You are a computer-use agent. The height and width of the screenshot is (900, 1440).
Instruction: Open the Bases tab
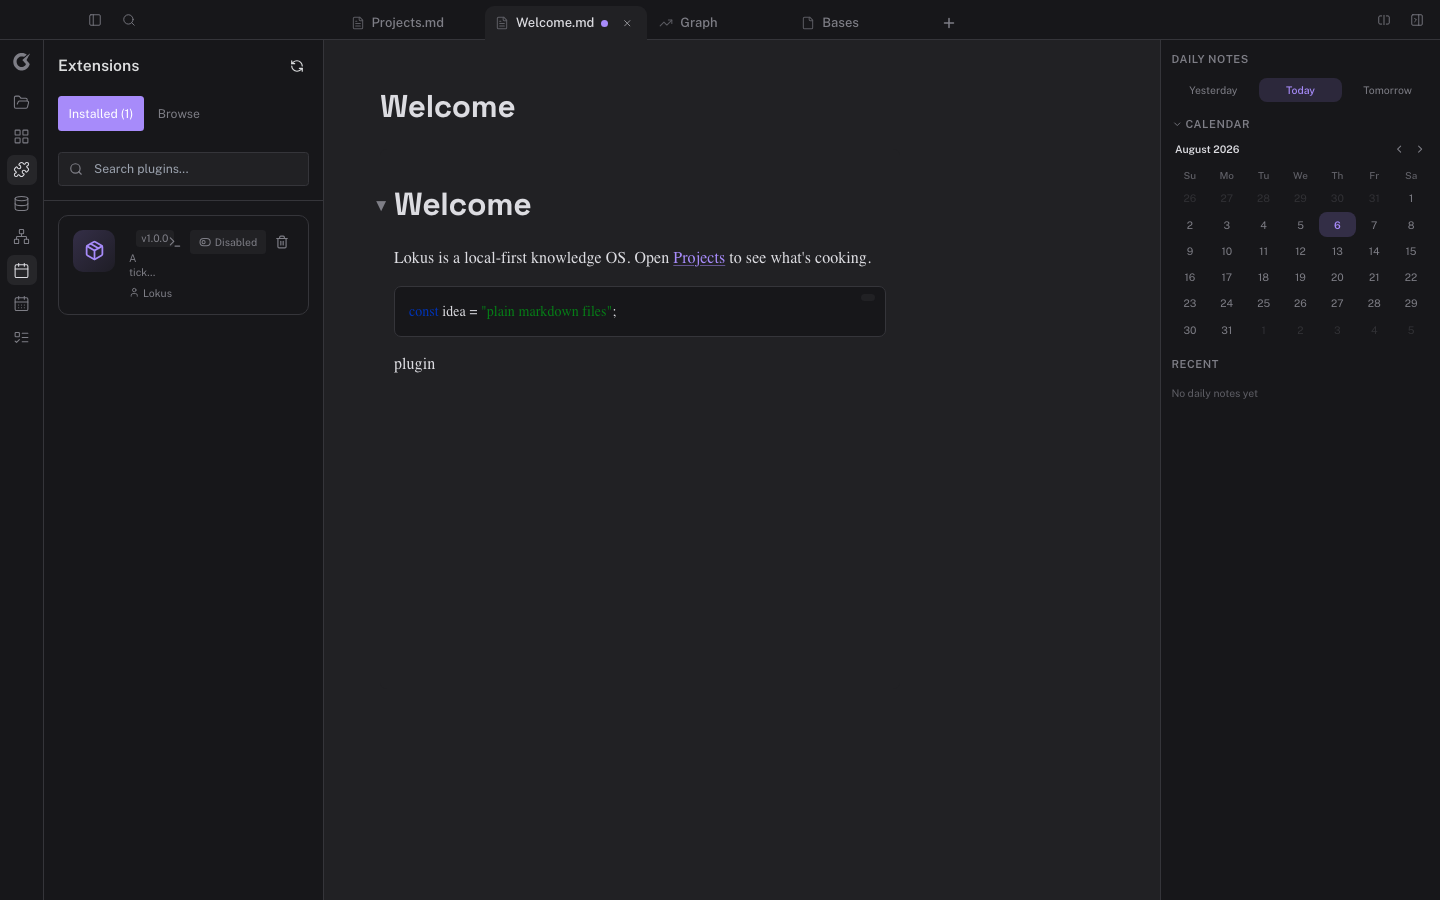(840, 22)
